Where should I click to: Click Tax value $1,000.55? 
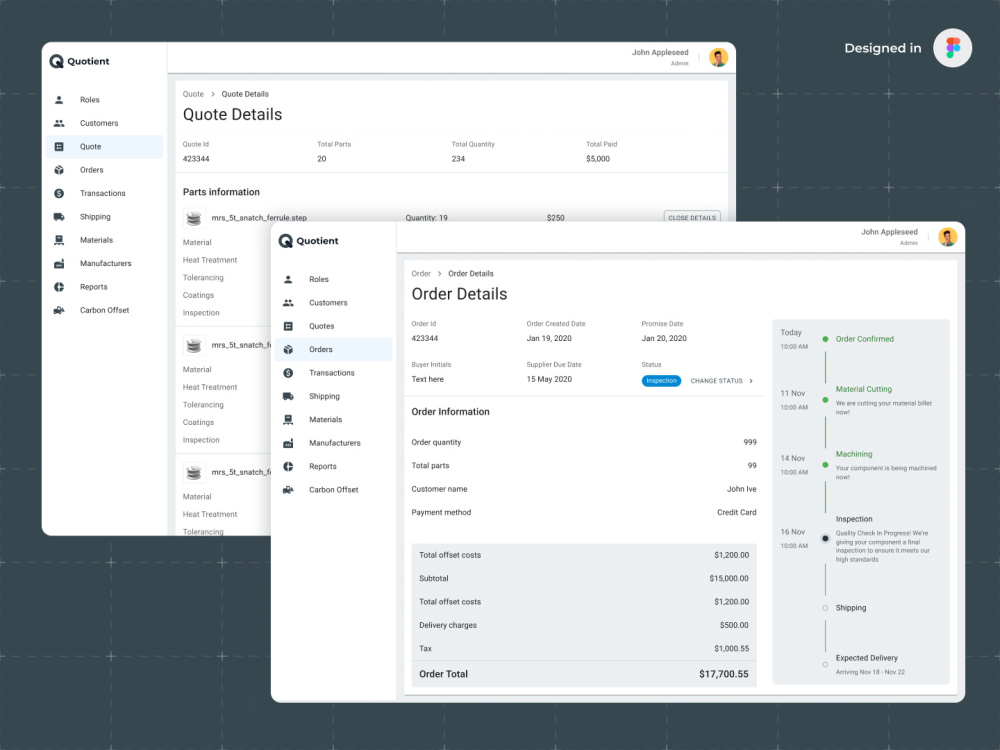pyautogui.click(x=732, y=649)
